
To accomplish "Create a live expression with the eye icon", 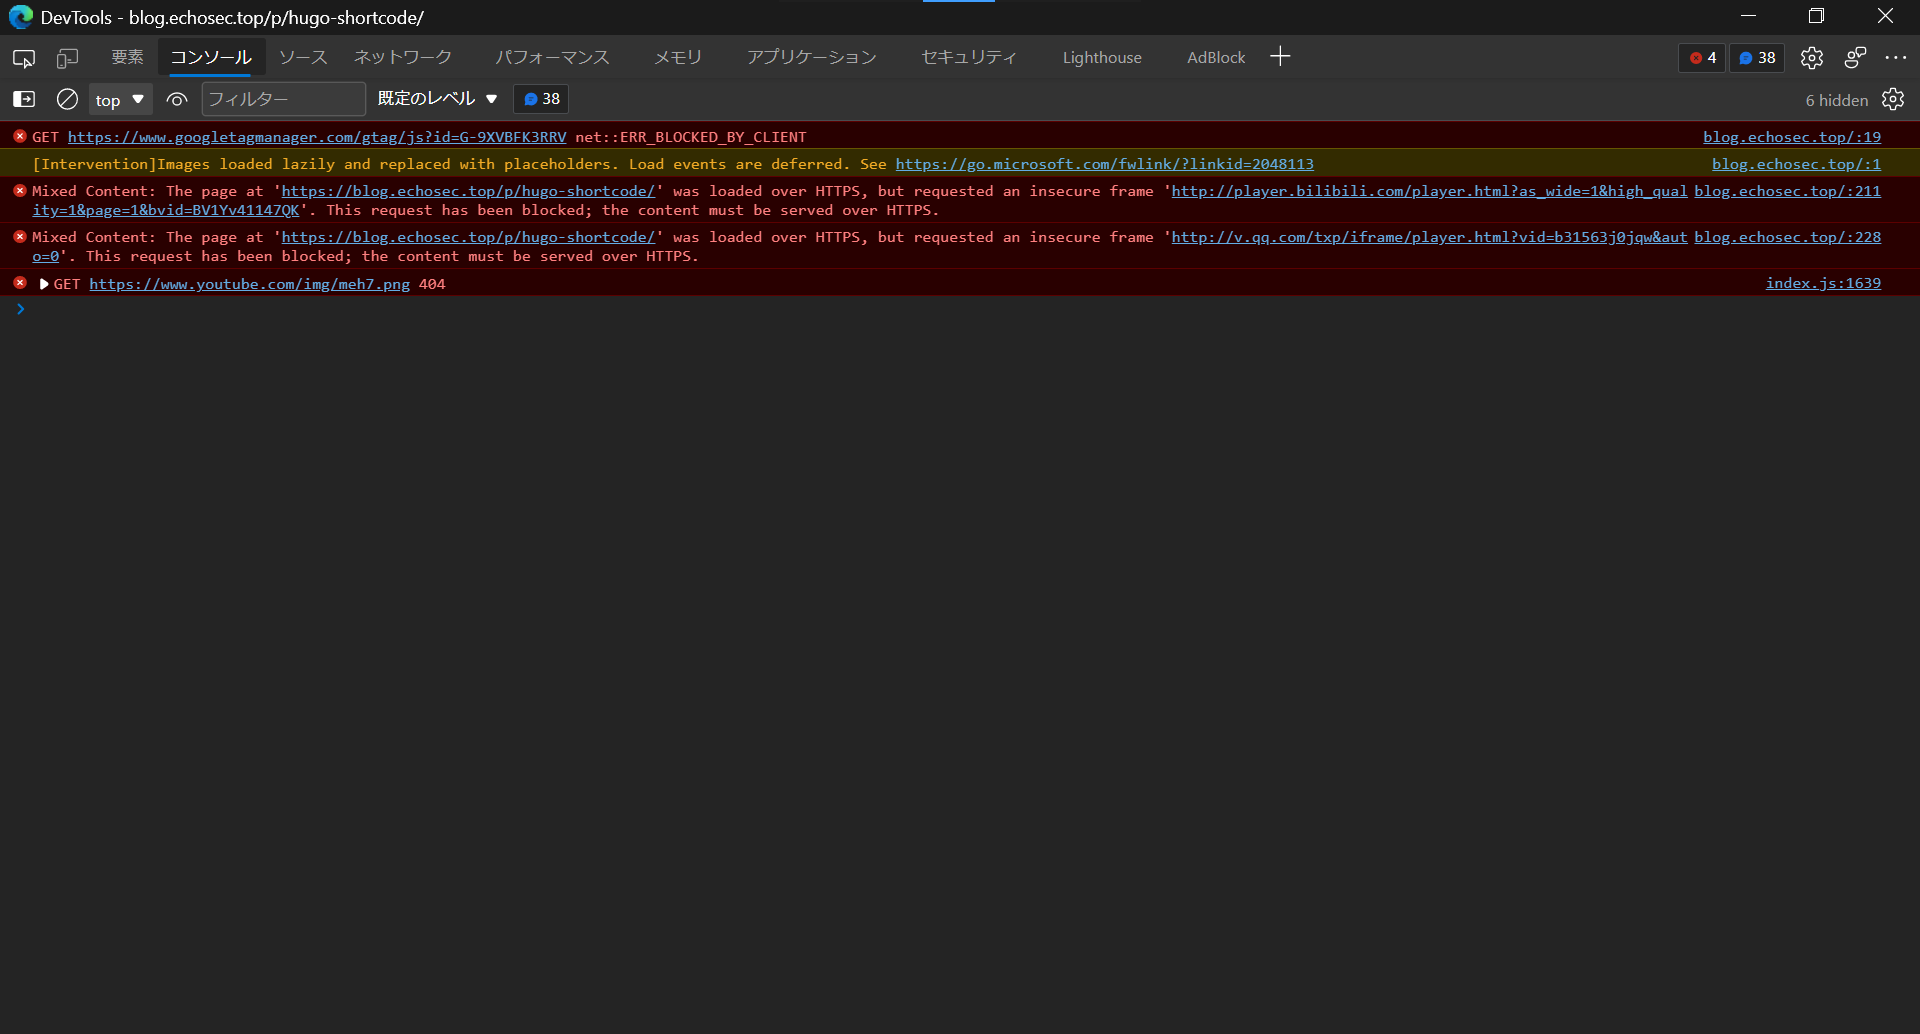I will pos(176,99).
